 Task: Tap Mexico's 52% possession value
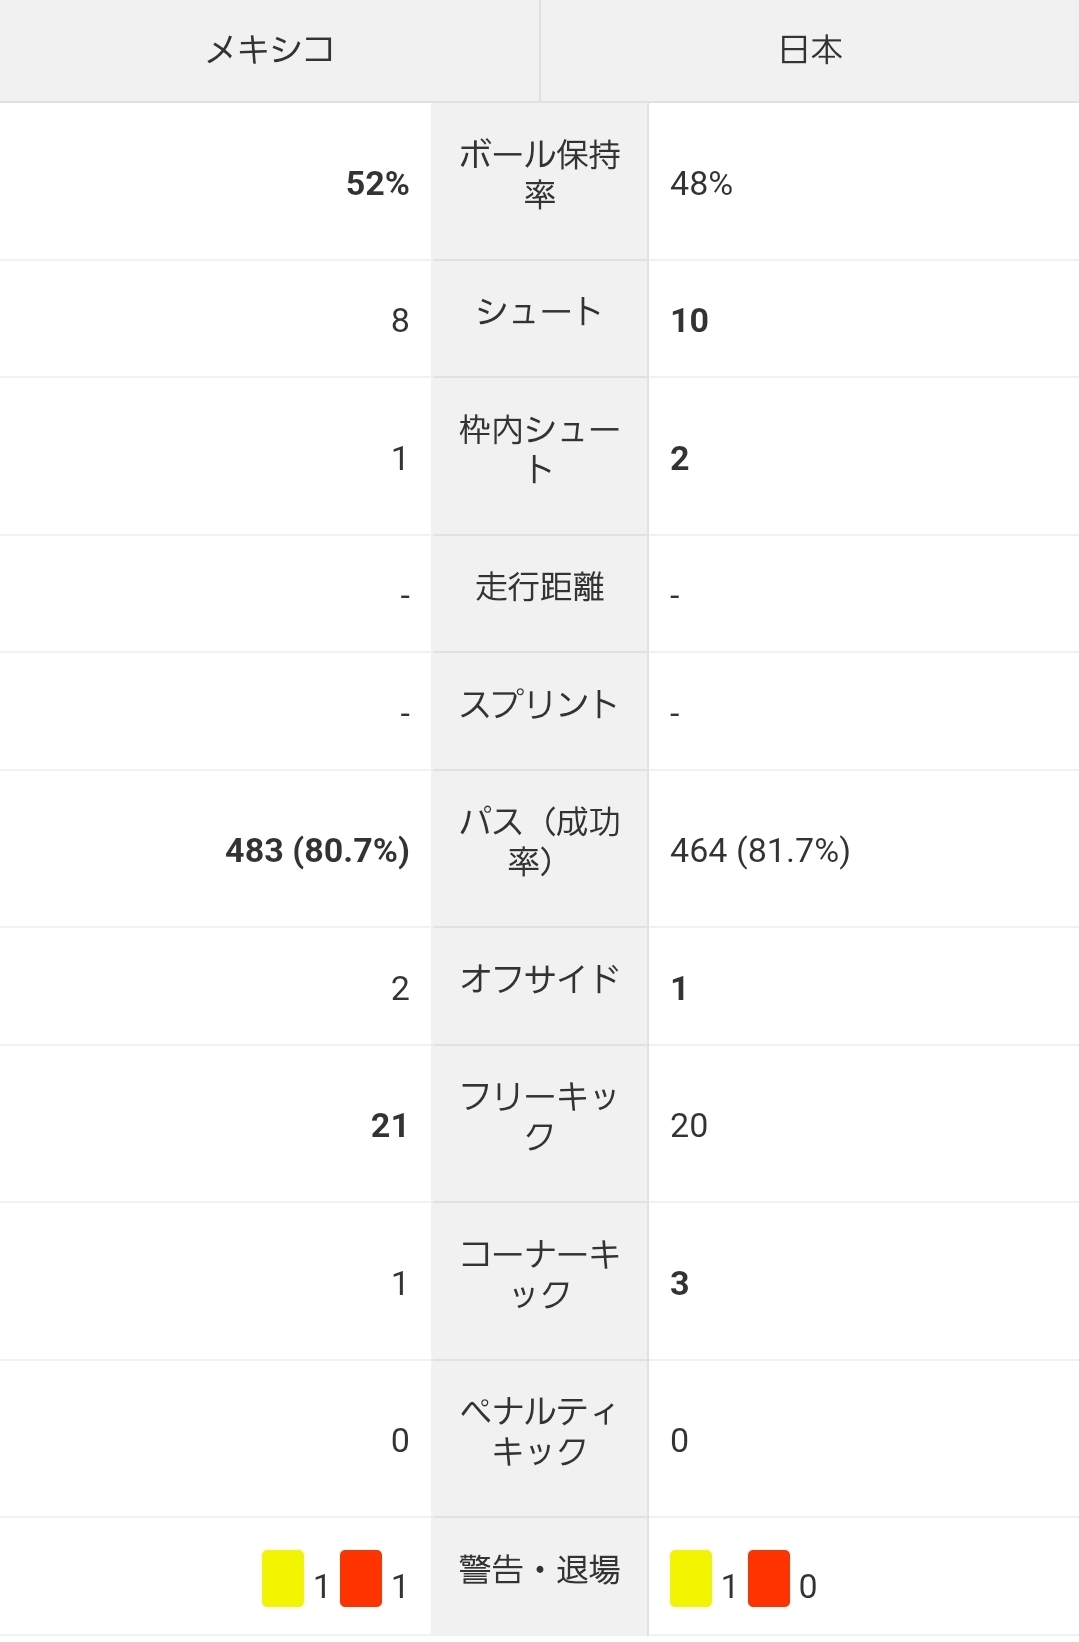pyautogui.click(x=378, y=184)
